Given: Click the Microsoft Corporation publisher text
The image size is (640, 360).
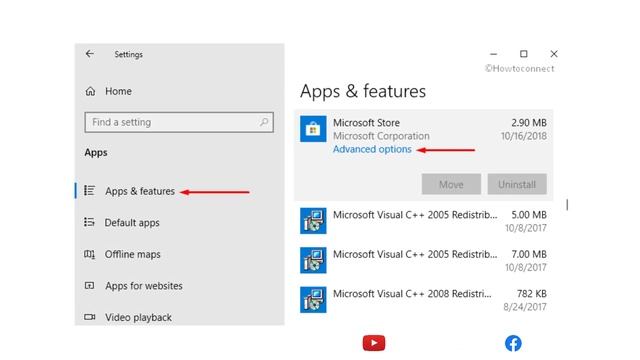Looking at the screenshot, I should 381,136.
